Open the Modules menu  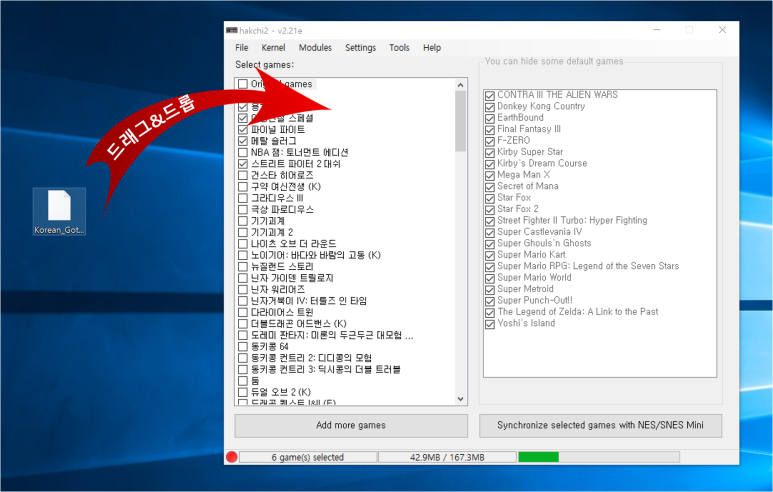point(315,48)
